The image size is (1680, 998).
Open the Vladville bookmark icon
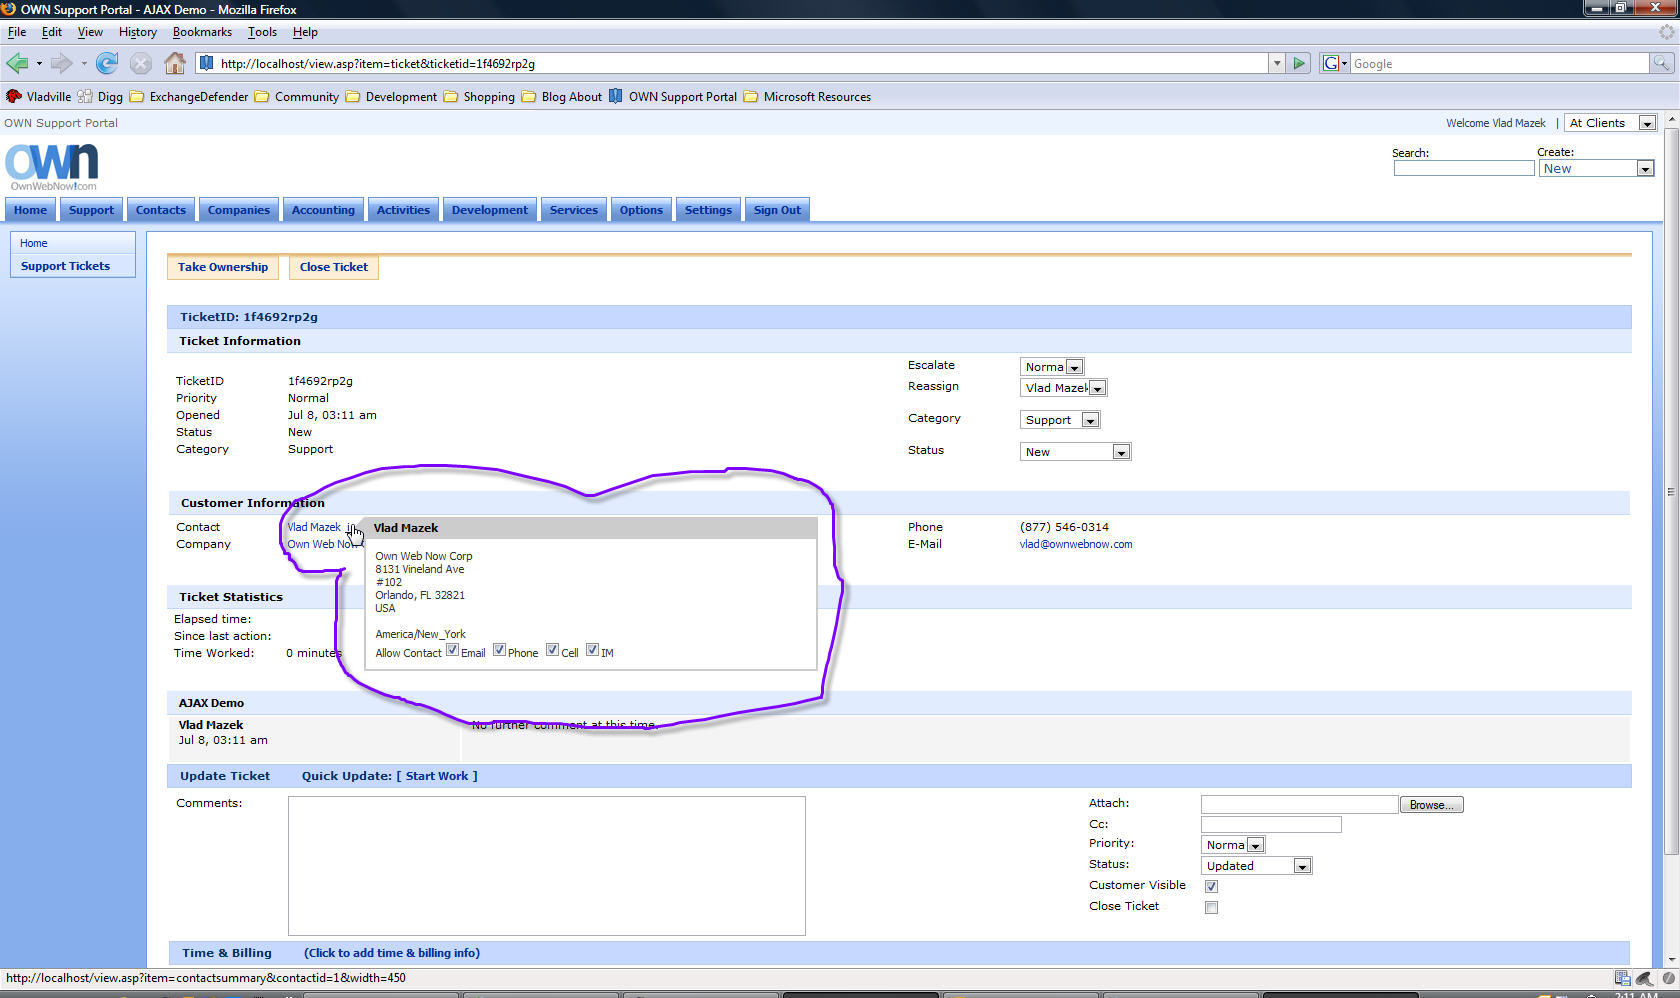click(13, 97)
